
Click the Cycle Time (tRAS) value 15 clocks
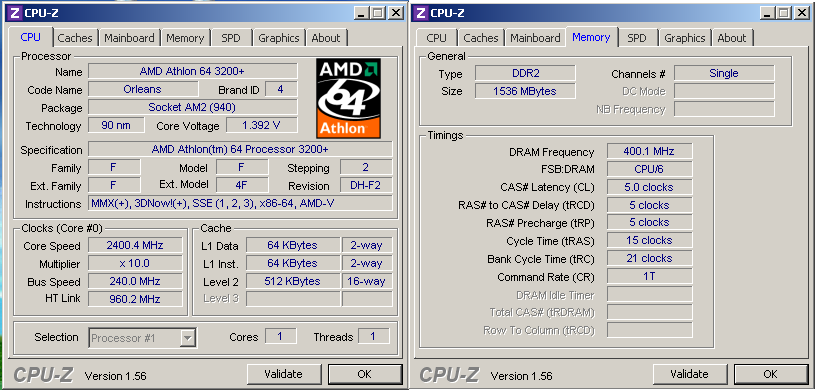(x=649, y=240)
